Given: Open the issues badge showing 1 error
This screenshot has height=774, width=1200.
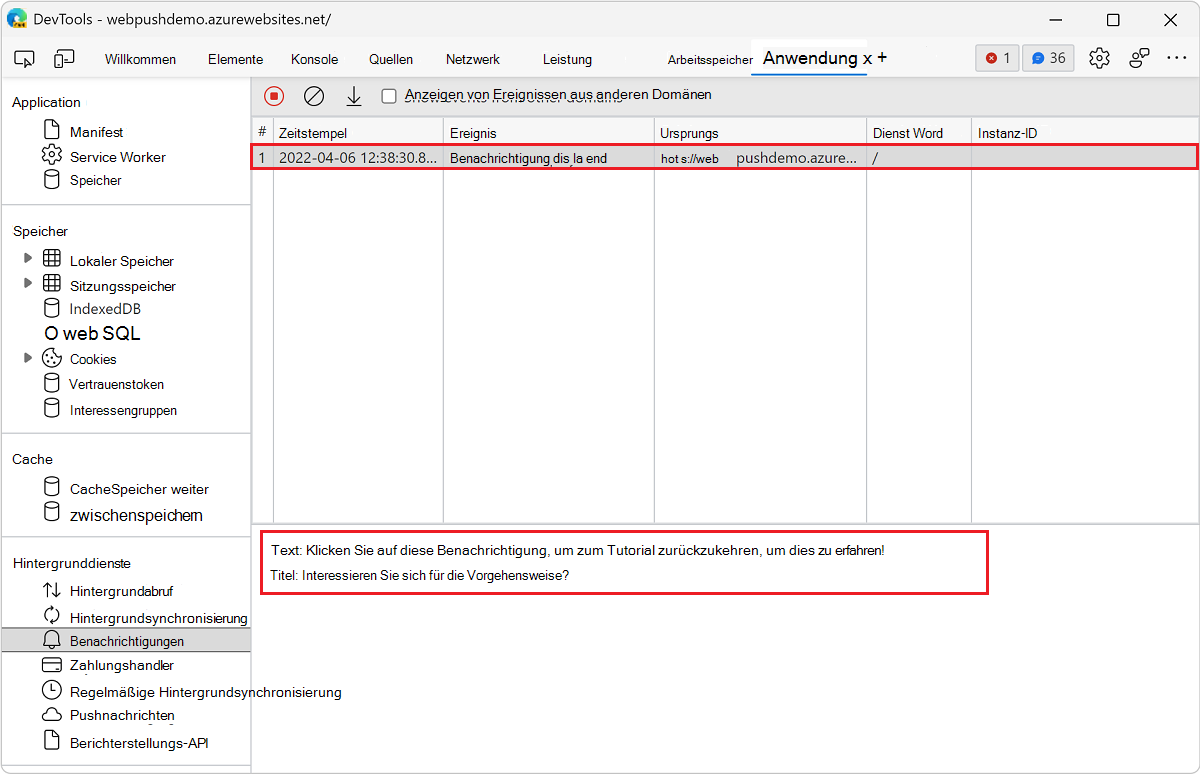Looking at the screenshot, I should tap(996, 58).
